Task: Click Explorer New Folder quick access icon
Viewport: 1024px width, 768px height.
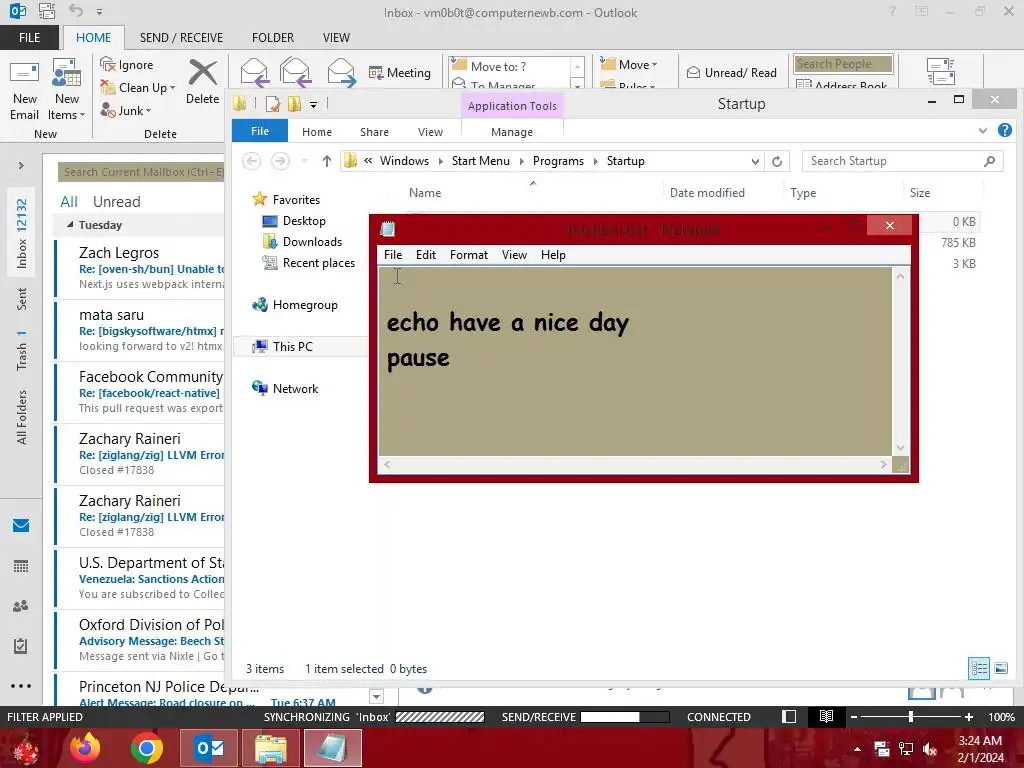Action: tap(295, 104)
